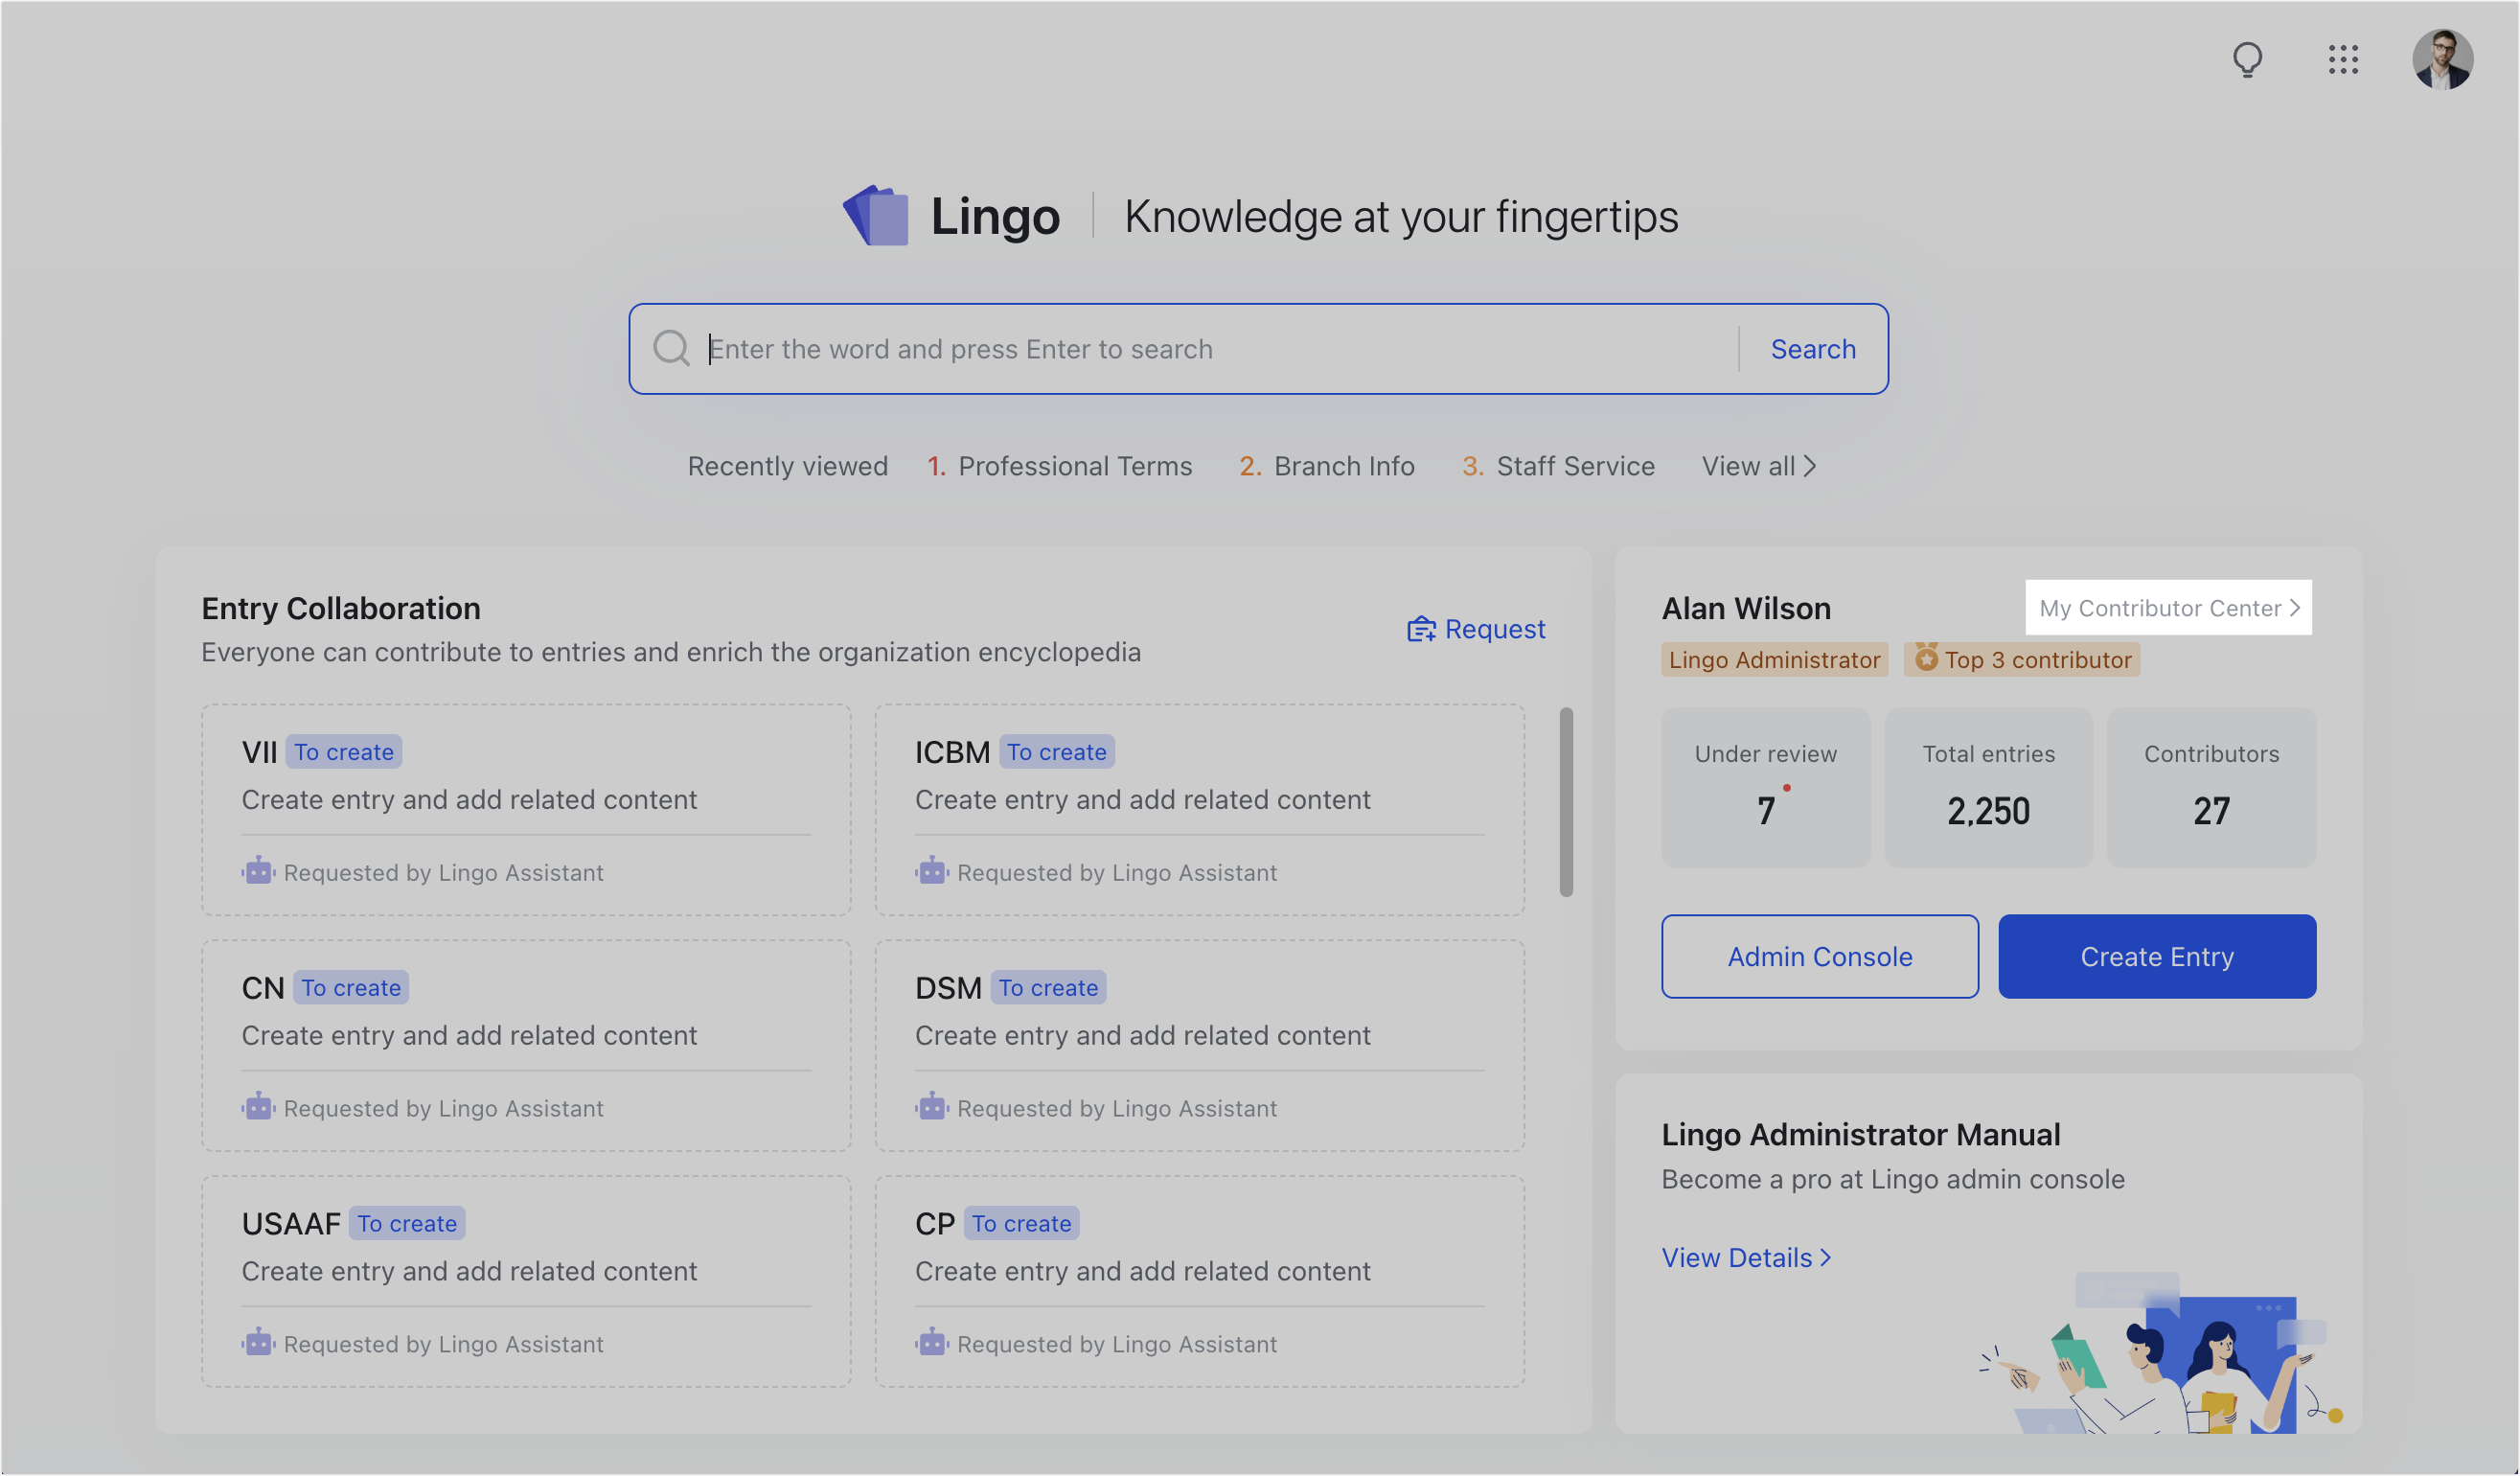The width and height of the screenshot is (2520, 1476).
Task: Click the lightbulb tips icon
Action: click(2249, 59)
